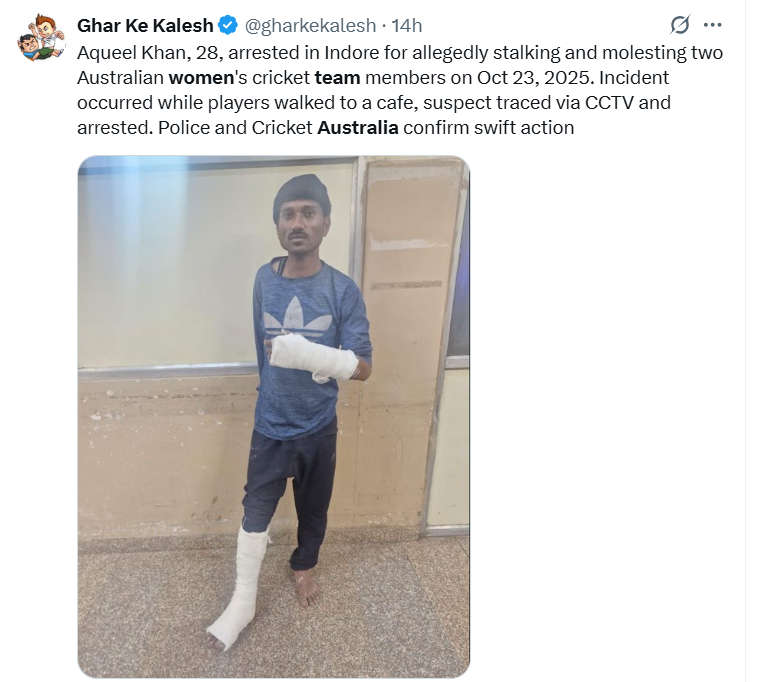Click the blue verified badge

(228, 26)
